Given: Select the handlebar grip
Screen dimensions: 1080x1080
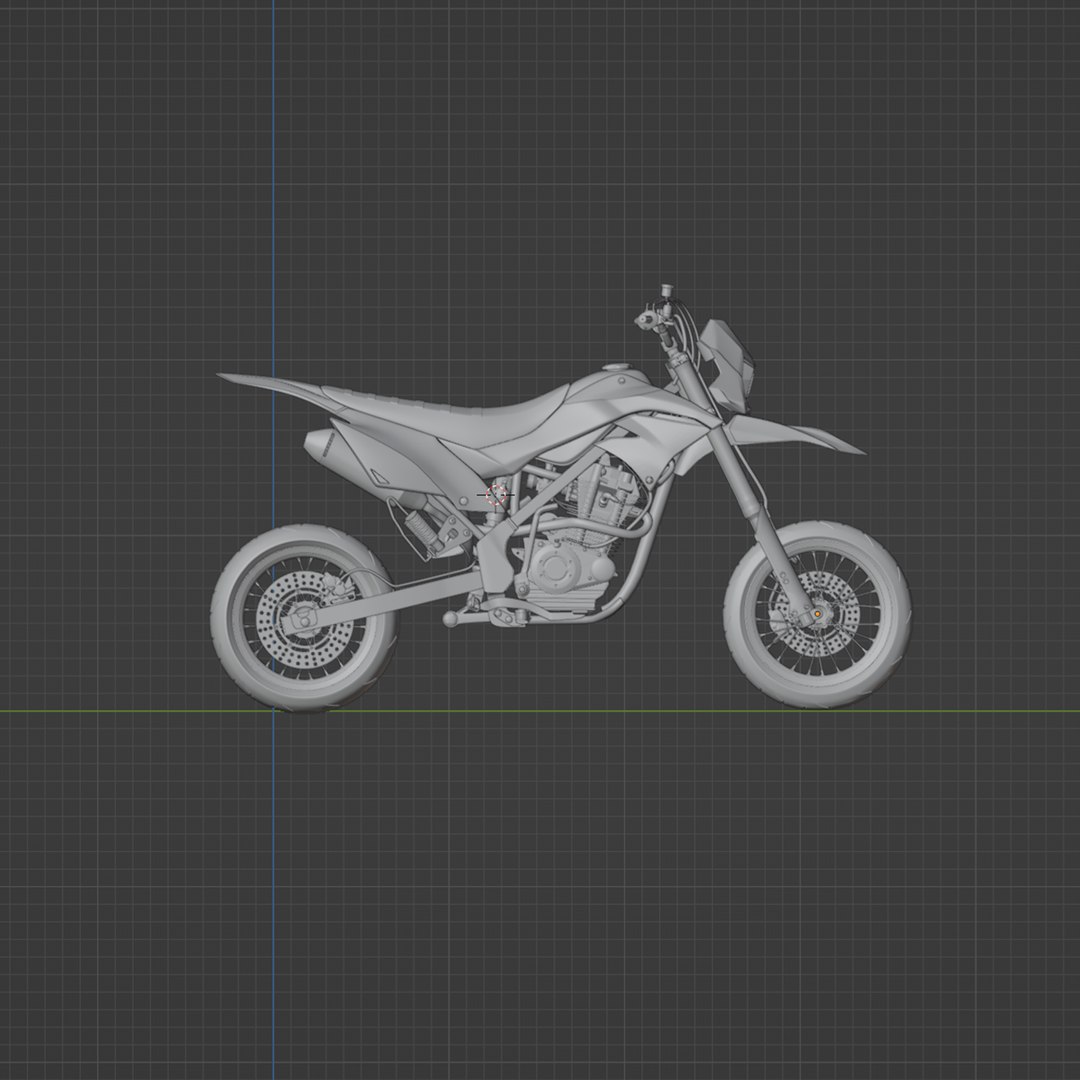Looking at the screenshot, I should click(x=648, y=319).
